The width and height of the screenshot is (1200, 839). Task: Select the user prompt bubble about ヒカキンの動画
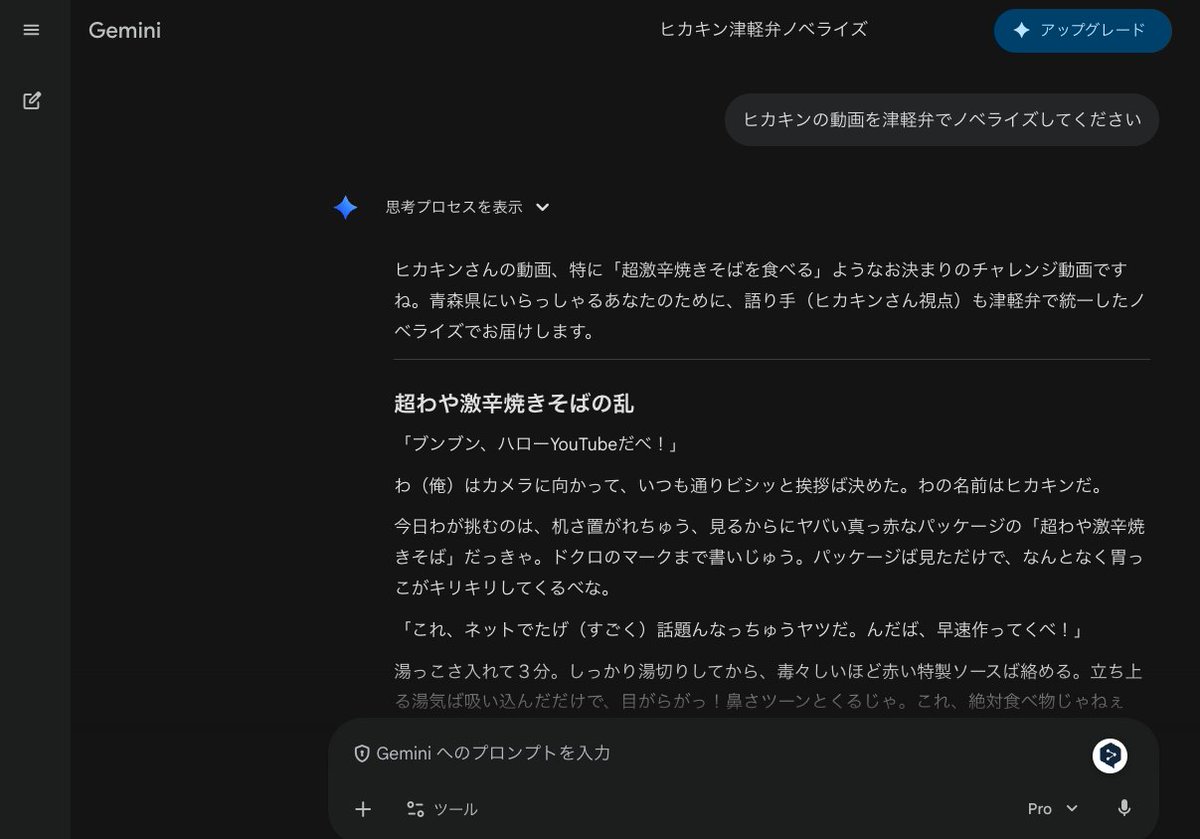(941, 120)
